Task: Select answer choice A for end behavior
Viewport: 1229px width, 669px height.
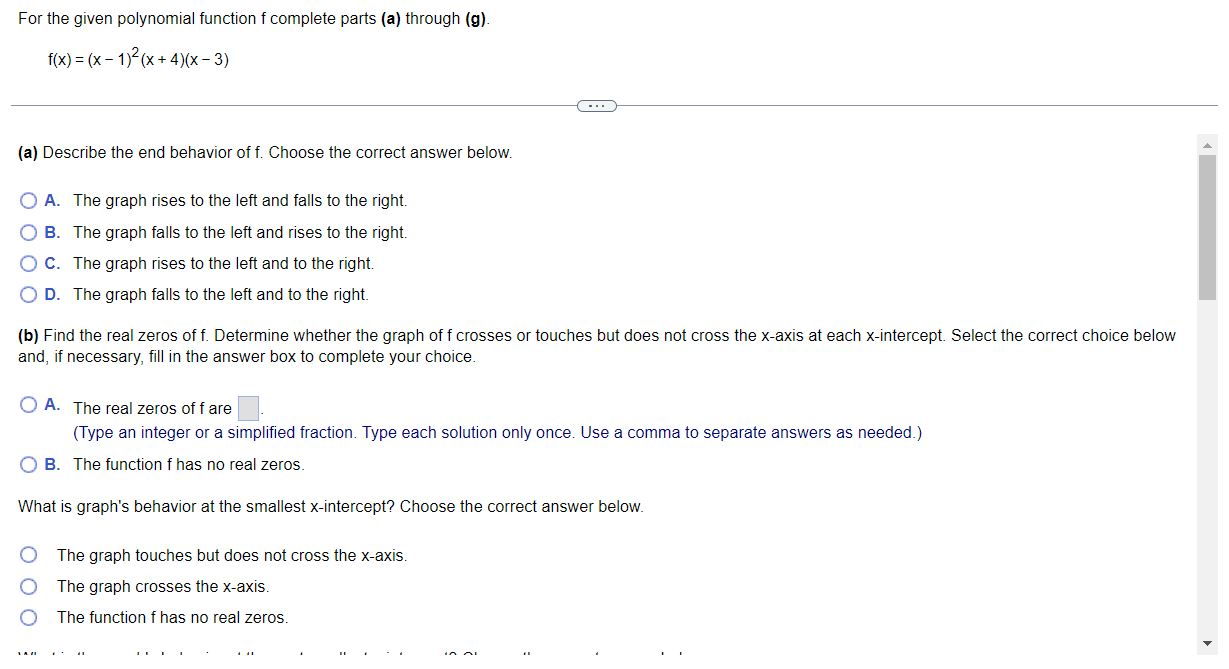Action: [x=29, y=200]
